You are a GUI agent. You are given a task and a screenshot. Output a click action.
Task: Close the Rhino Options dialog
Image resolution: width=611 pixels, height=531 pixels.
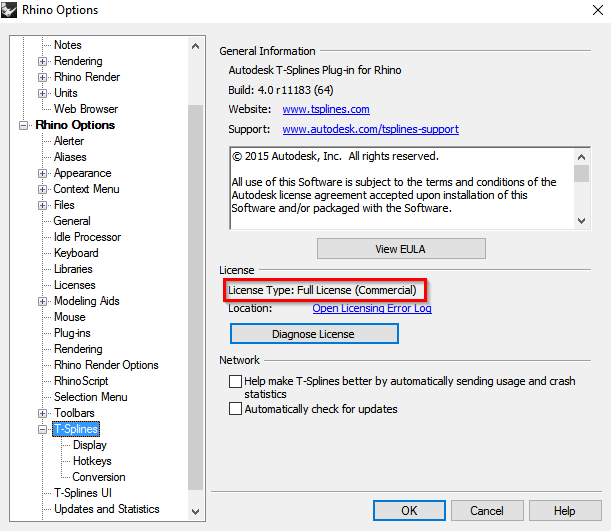(598, 10)
